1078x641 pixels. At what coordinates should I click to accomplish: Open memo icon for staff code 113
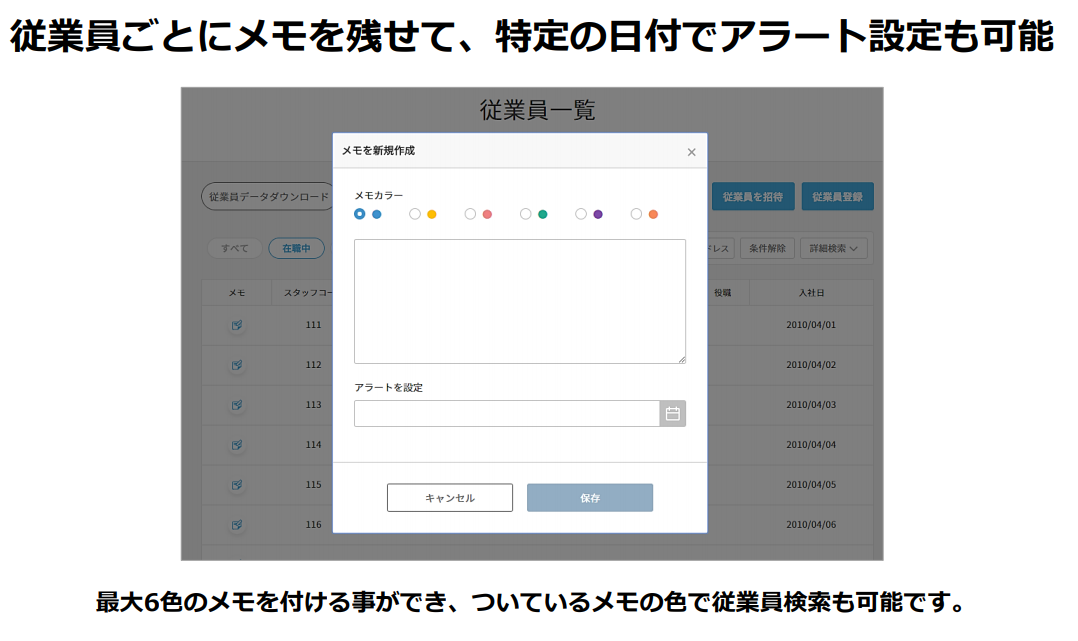pyautogui.click(x=237, y=405)
